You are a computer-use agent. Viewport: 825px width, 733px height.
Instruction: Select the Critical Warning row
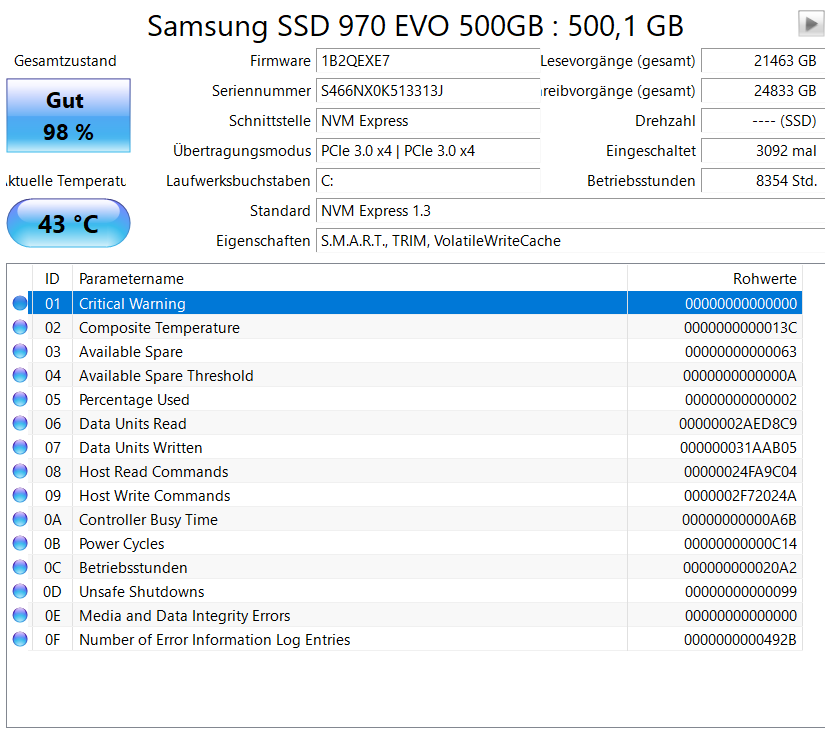click(x=405, y=303)
